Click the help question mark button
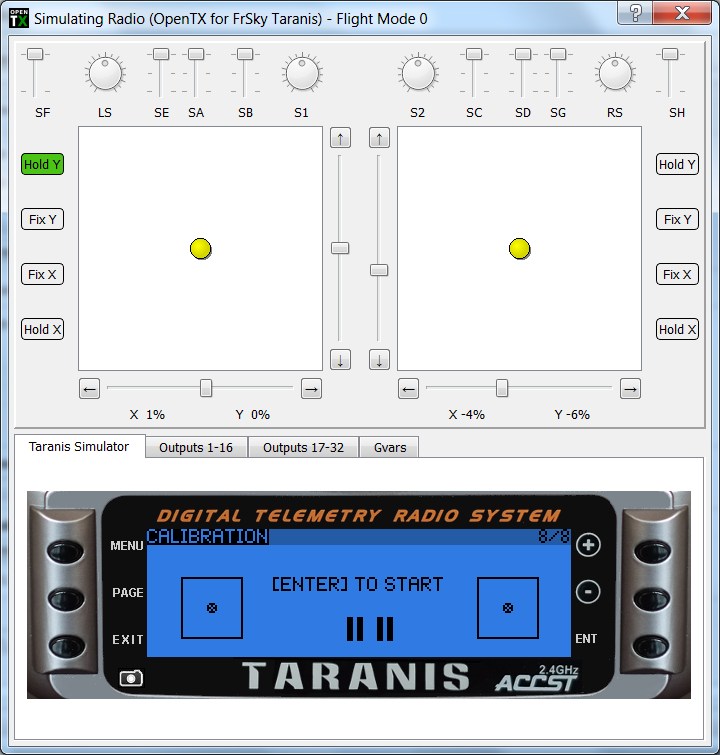This screenshot has height=755, width=720. pyautogui.click(x=635, y=13)
